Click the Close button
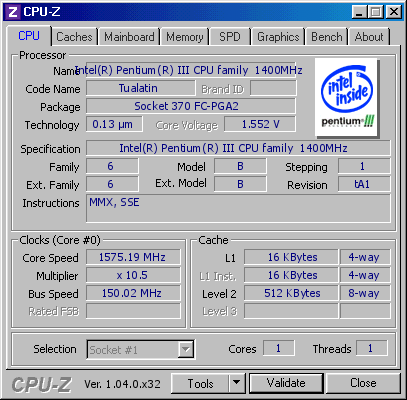Screen dimensions: 407x400 point(363,383)
